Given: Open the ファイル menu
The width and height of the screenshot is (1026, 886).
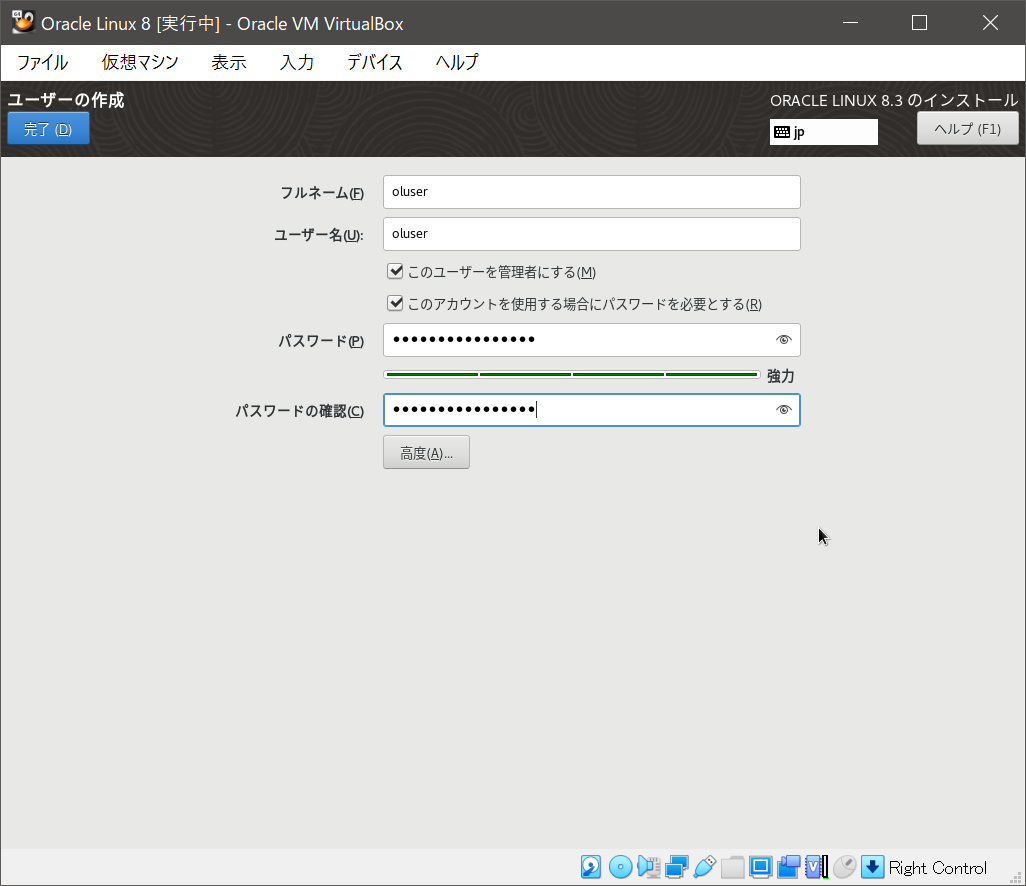Looking at the screenshot, I should coord(43,62).
